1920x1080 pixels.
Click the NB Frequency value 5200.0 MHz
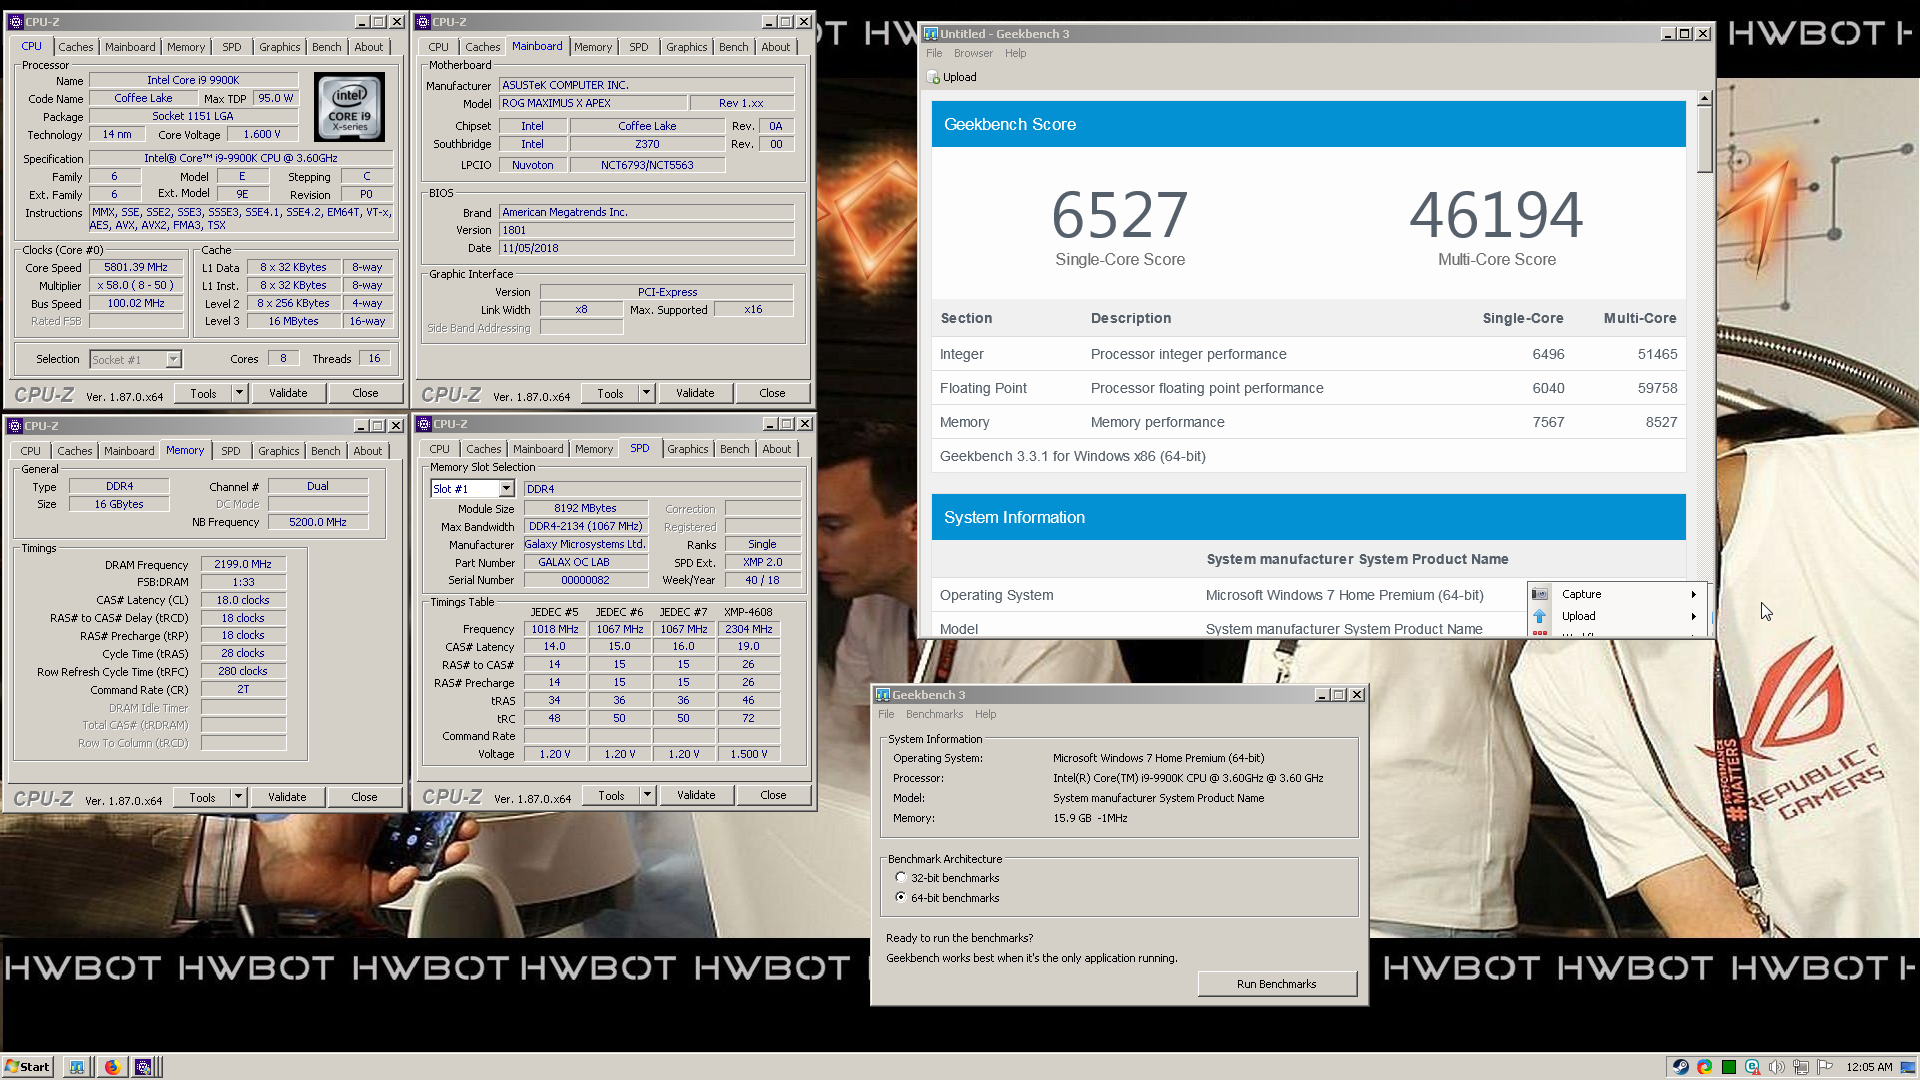[318, 522]
